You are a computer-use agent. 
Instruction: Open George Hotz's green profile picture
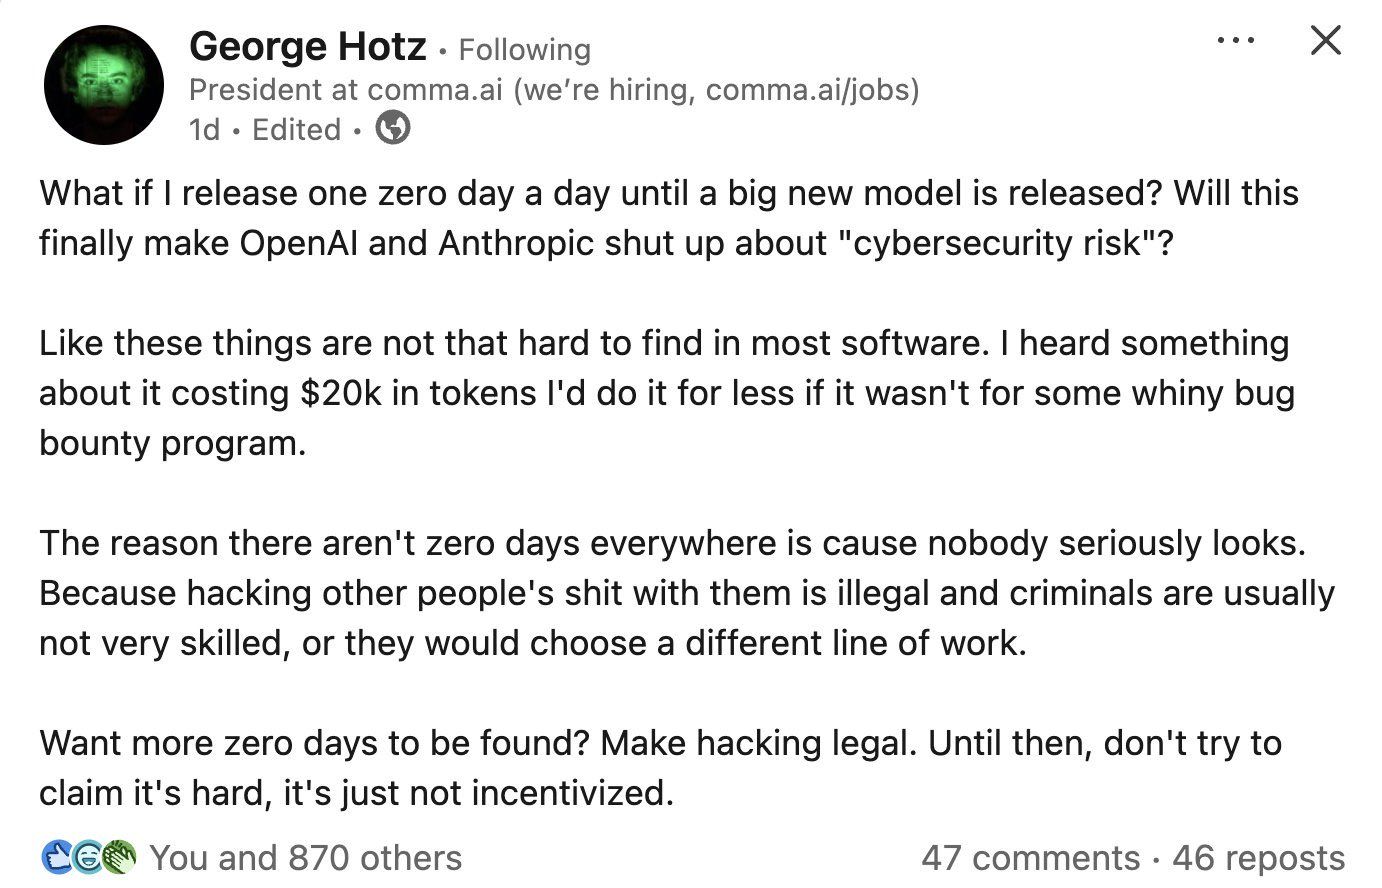103,85
